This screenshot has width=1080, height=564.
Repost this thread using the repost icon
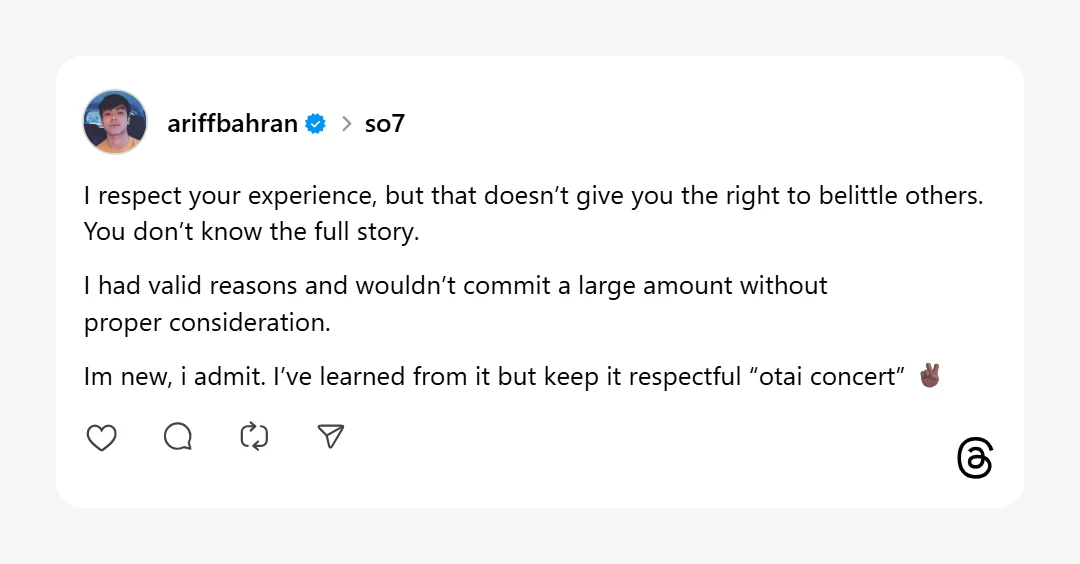click(x=254, y=437)
